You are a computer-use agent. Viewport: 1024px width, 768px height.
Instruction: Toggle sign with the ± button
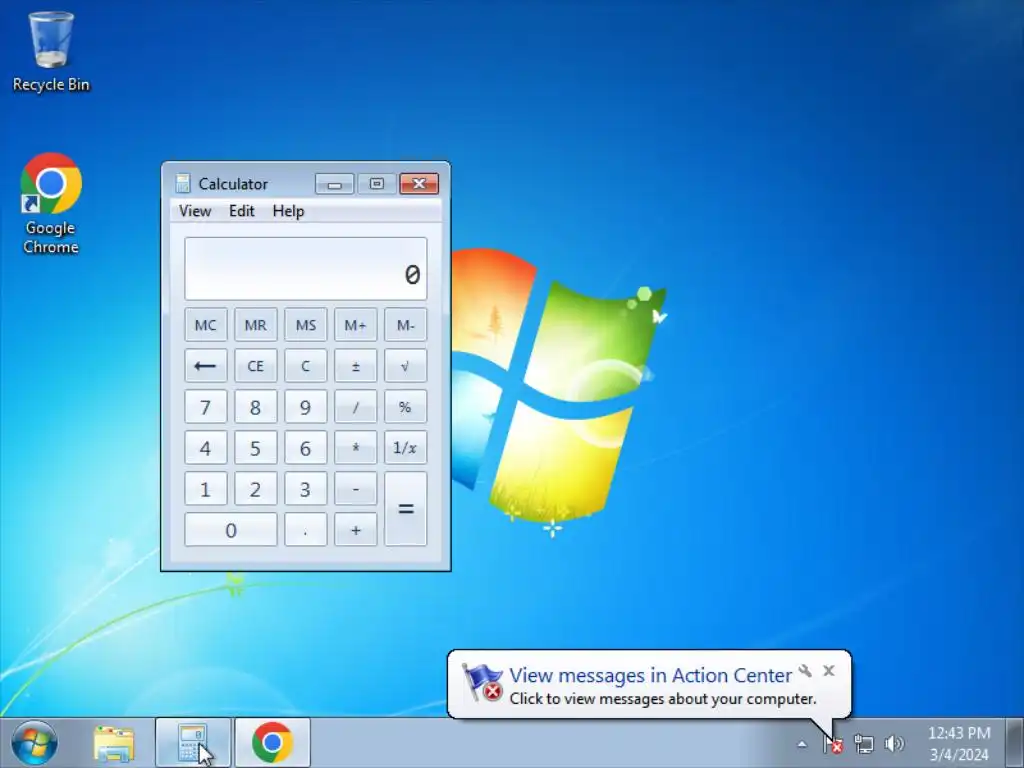(x=355, y=366)
